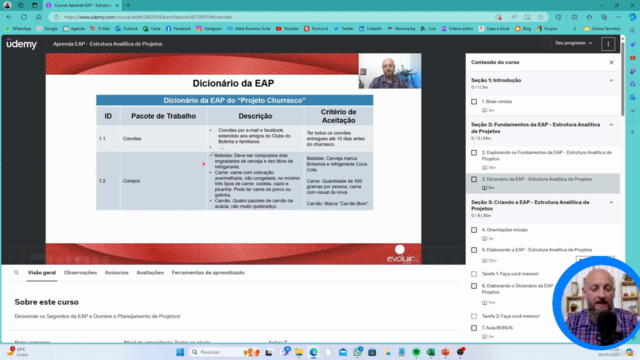This screenshot has height=360, width=640.
Task: Open the Seu progresso dropdown
Action: (x=573, y=43)
